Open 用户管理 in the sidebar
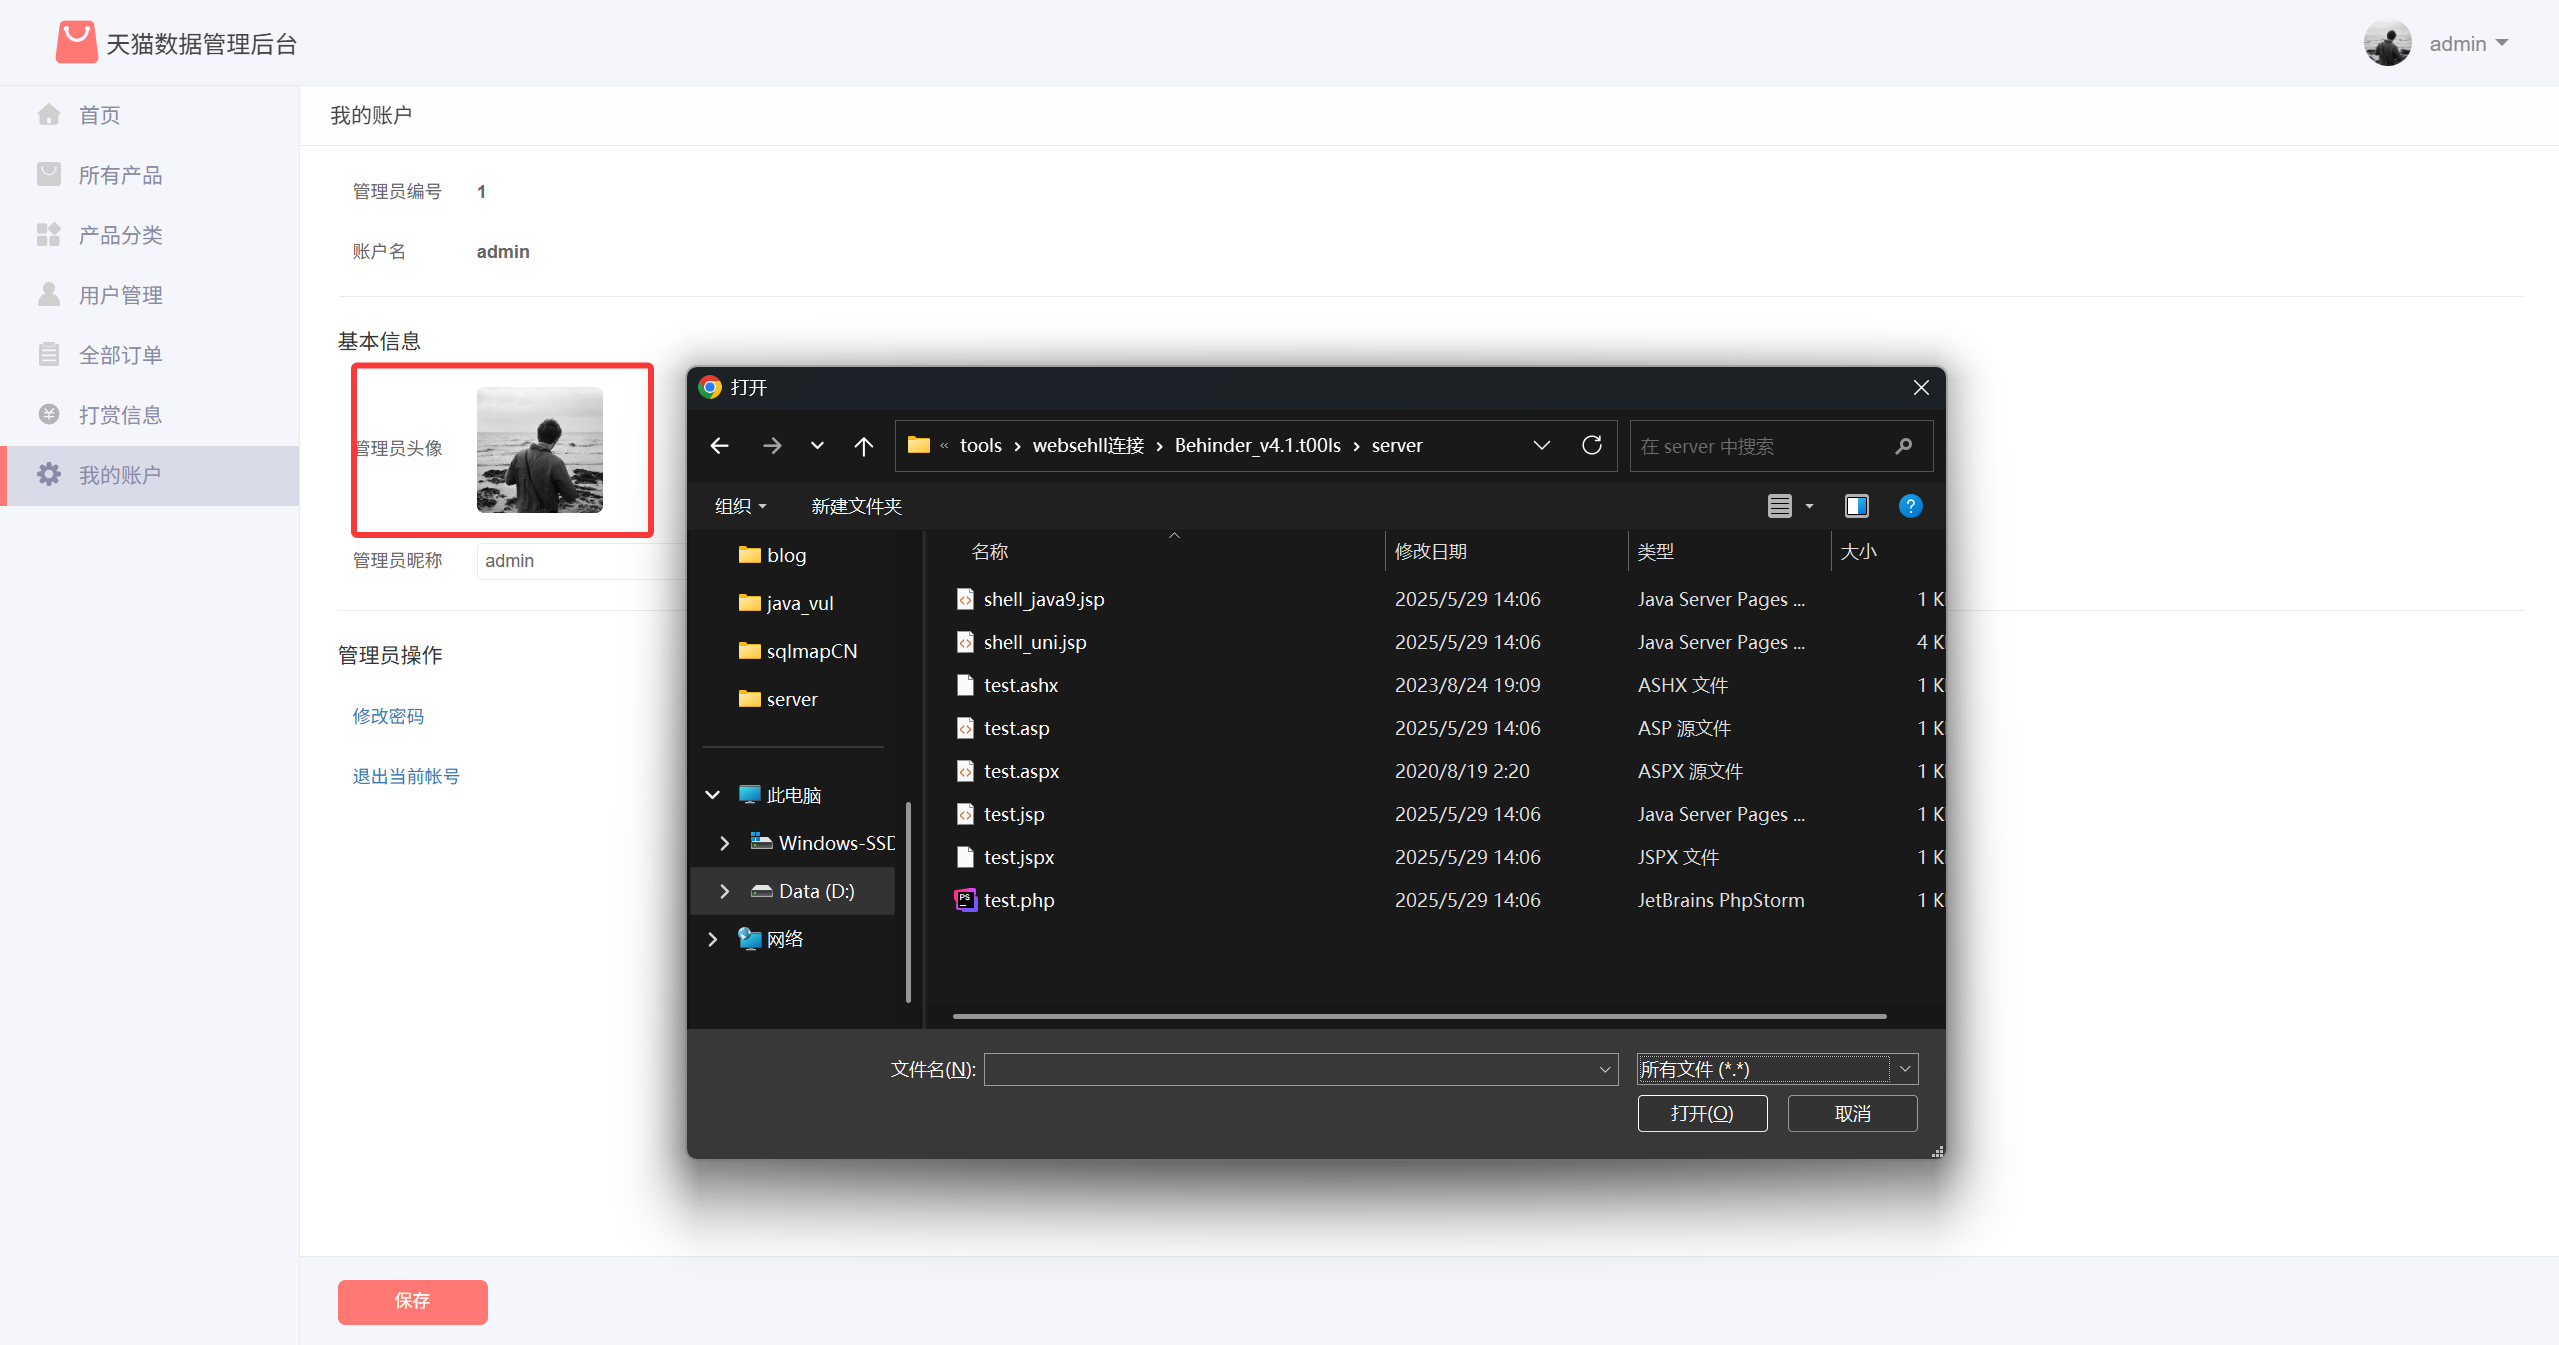The image size is (2559, 1345). [120, 295]
